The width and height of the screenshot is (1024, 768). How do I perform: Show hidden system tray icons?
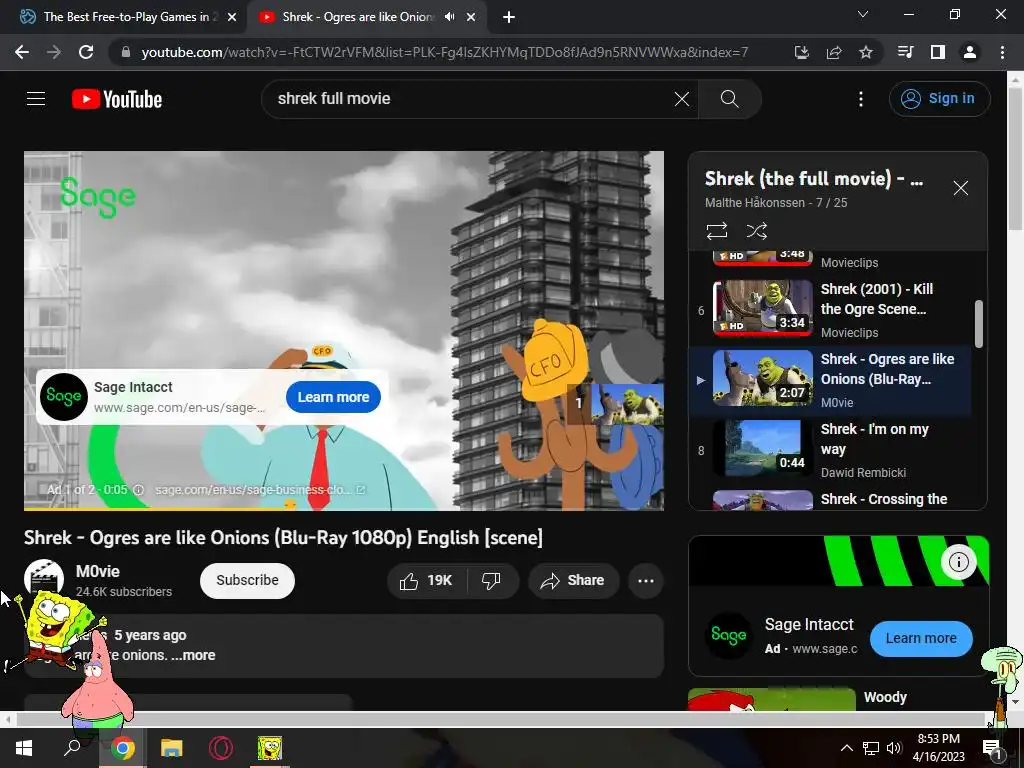coord(846,748)
